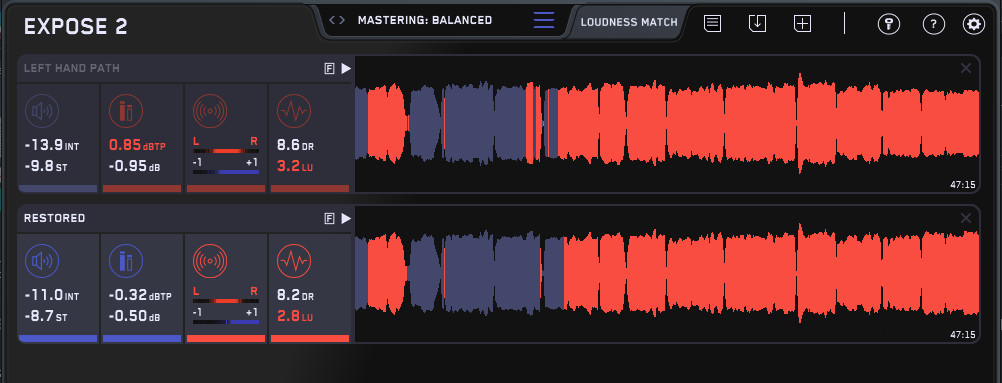The image size is (1002, 383).
Task: Click loudness speaker icon in Restored track
Action: [x=42, y=262]
